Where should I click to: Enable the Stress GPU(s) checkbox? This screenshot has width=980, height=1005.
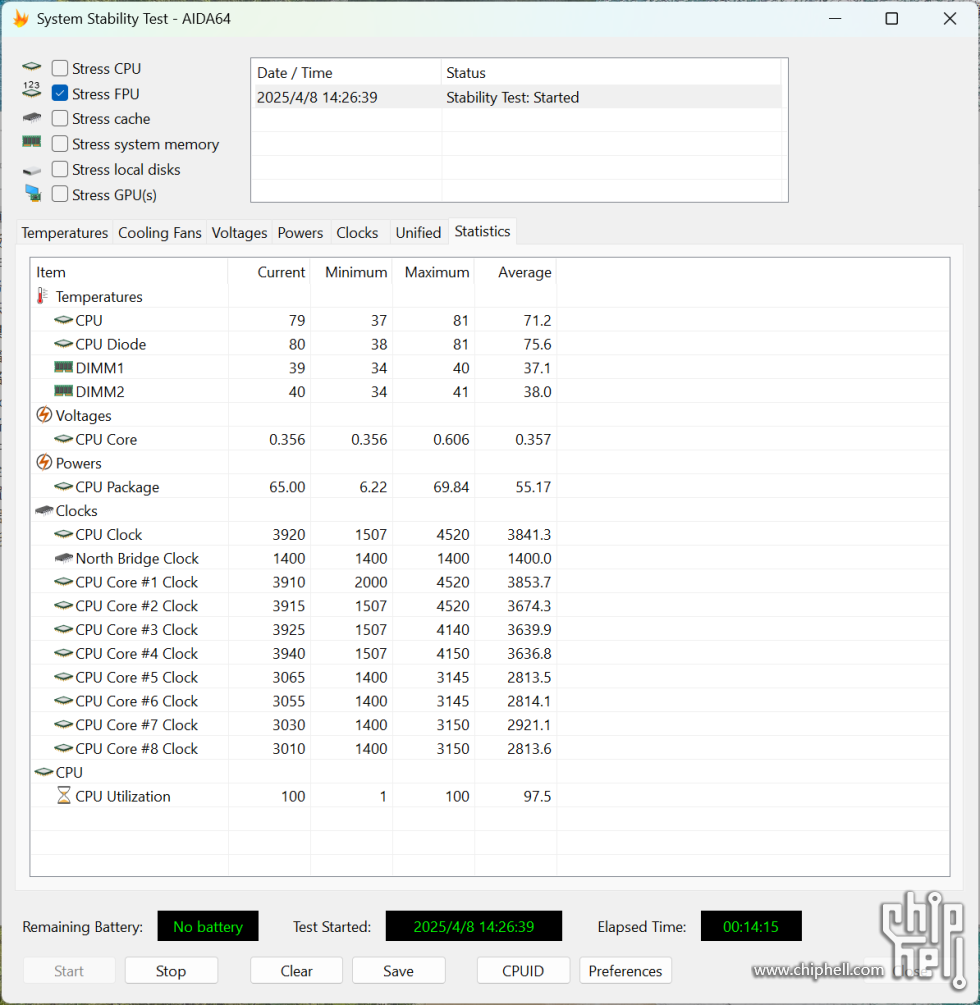tap(60, 194)
